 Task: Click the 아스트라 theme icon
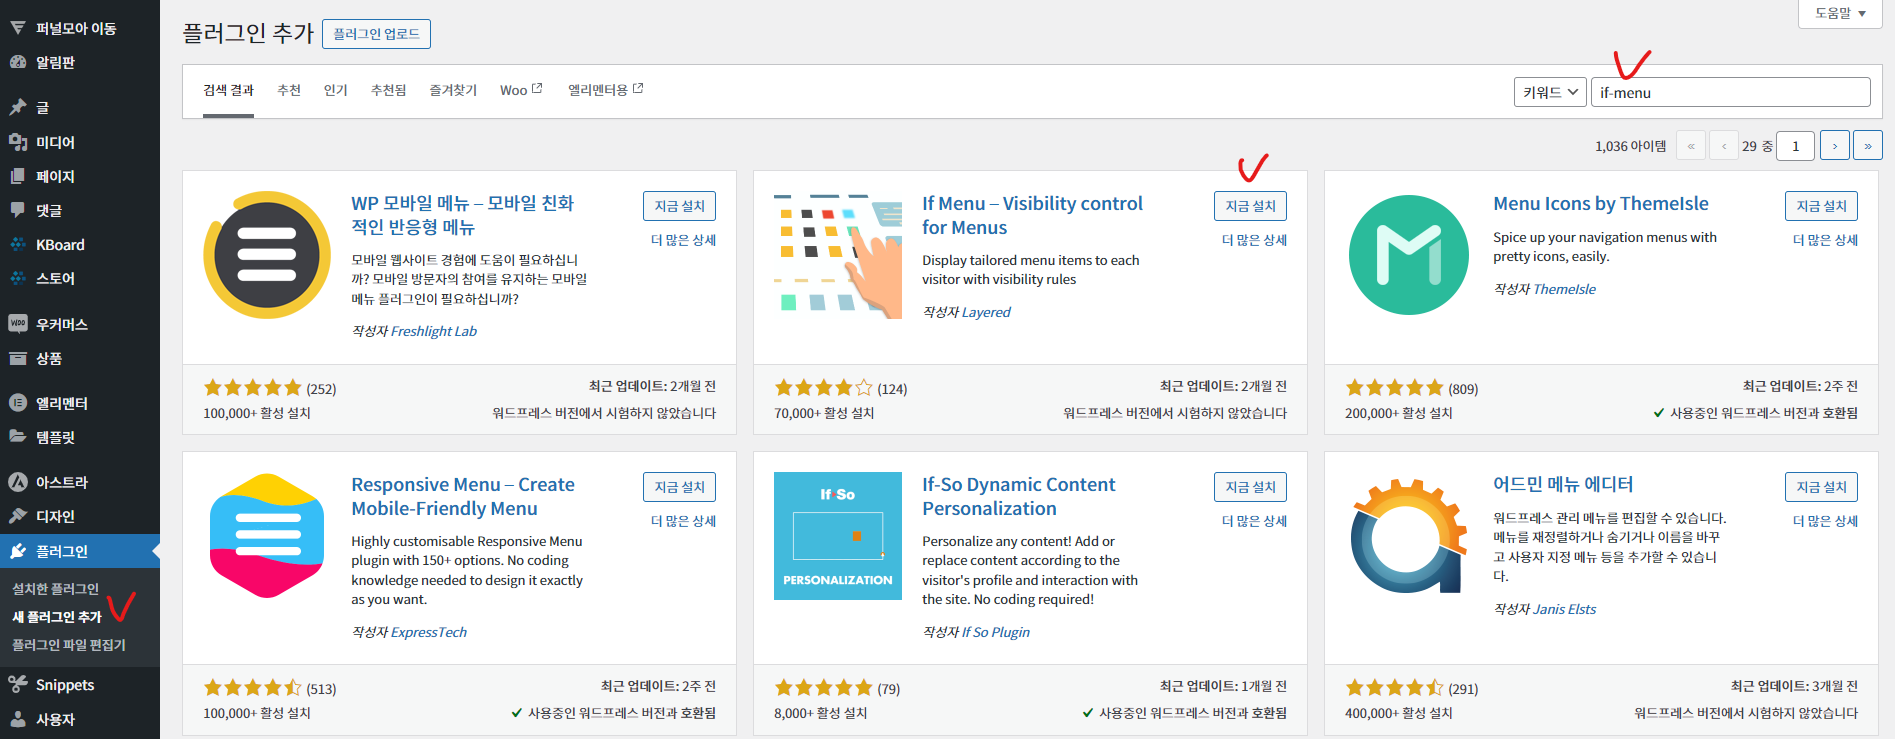pyautogui.click(x=18, y=482)
